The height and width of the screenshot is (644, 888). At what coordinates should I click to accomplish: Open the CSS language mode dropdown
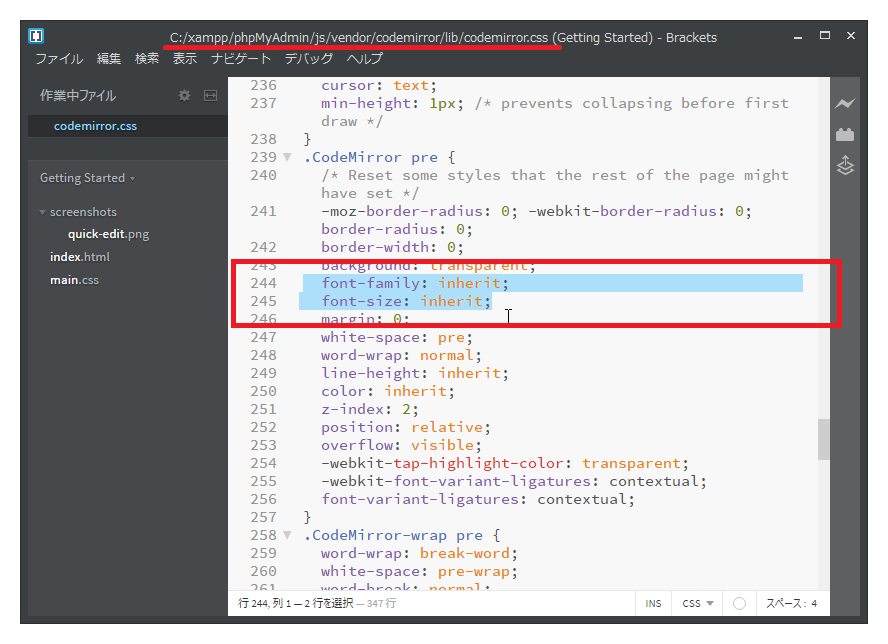click(698, 603)
